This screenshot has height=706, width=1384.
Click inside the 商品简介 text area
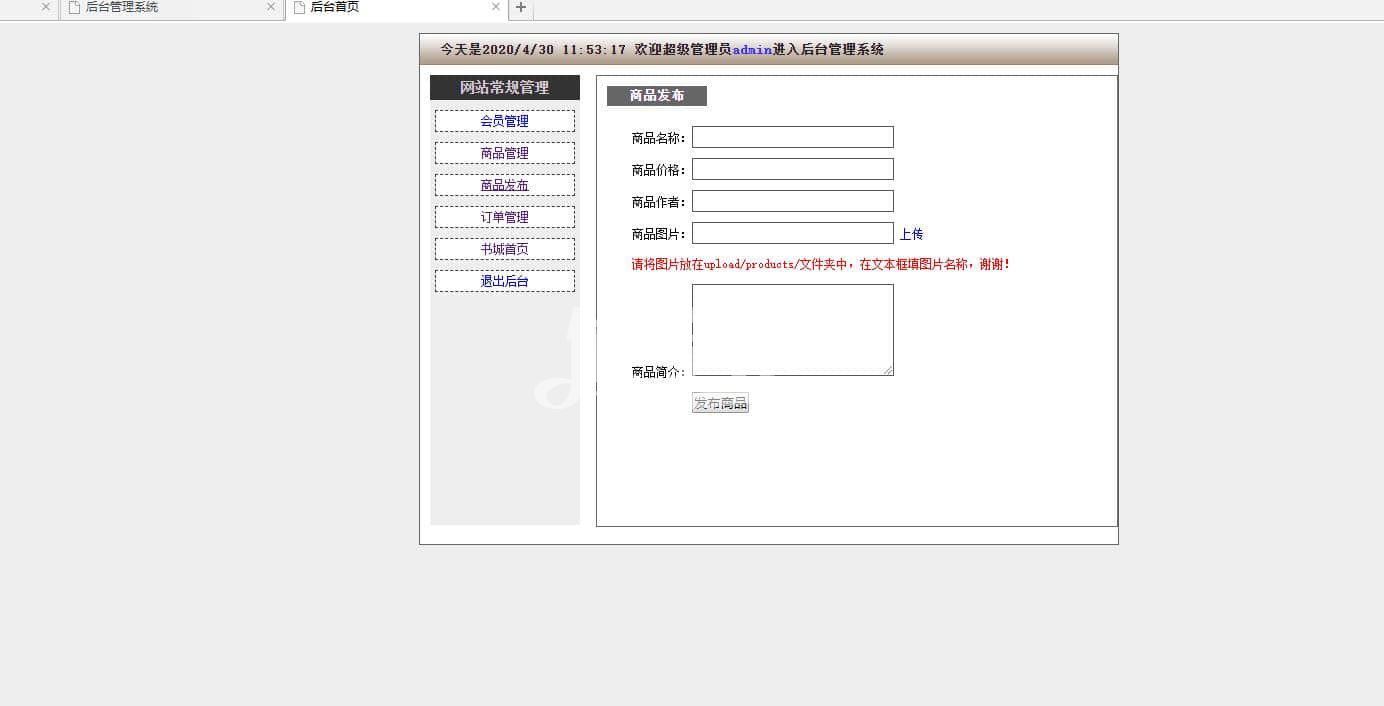coord(792,329)
